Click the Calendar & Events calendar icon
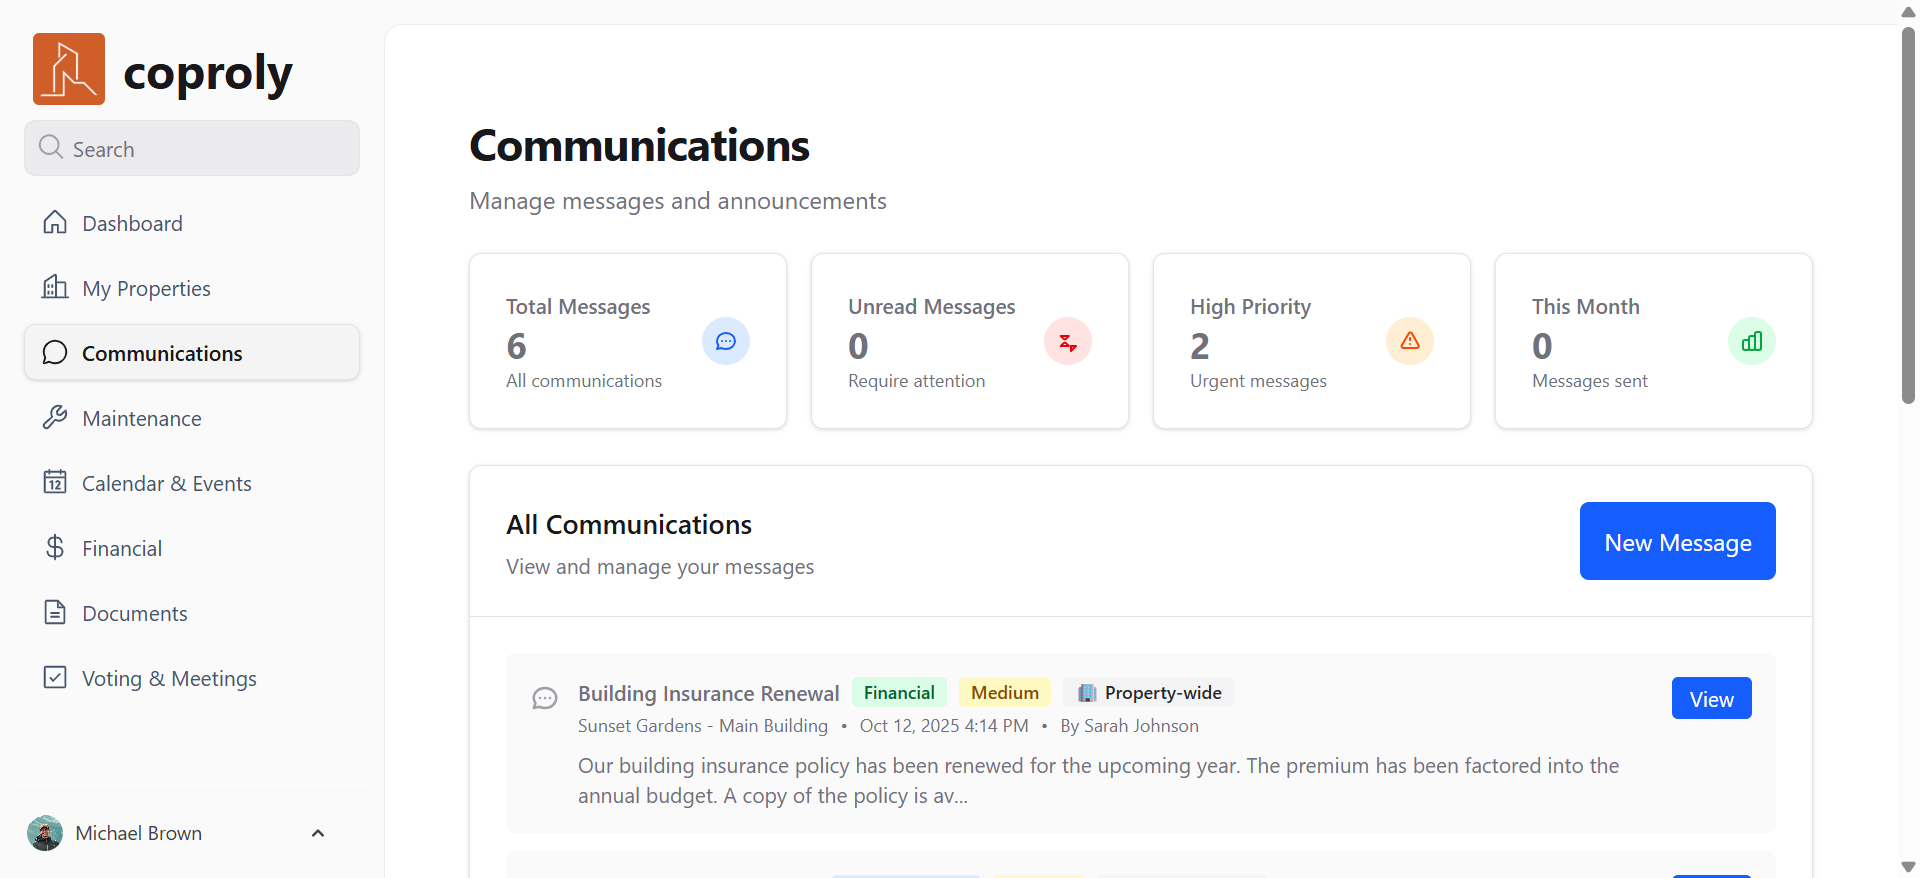1920x878 pixels. [55, 482]
